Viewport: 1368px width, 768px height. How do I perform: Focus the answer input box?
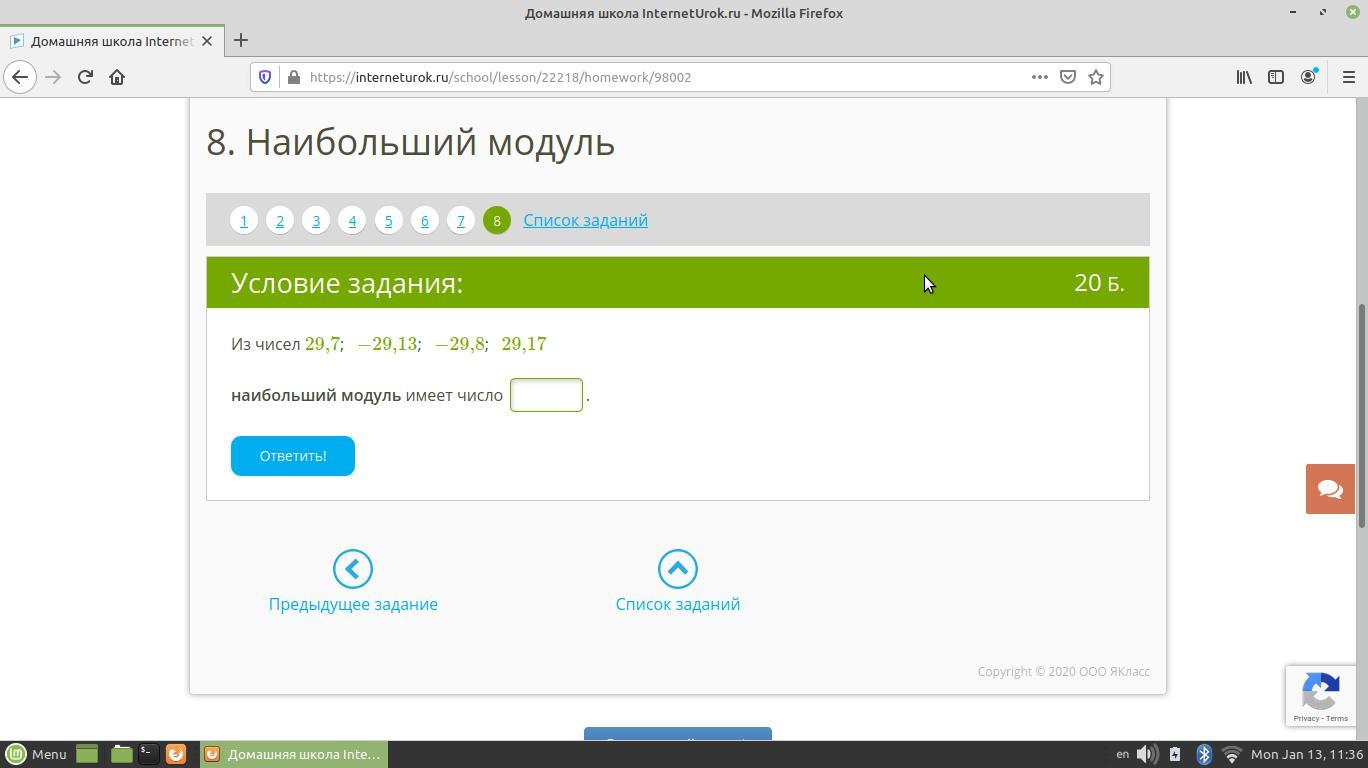[x=546, y=395]
